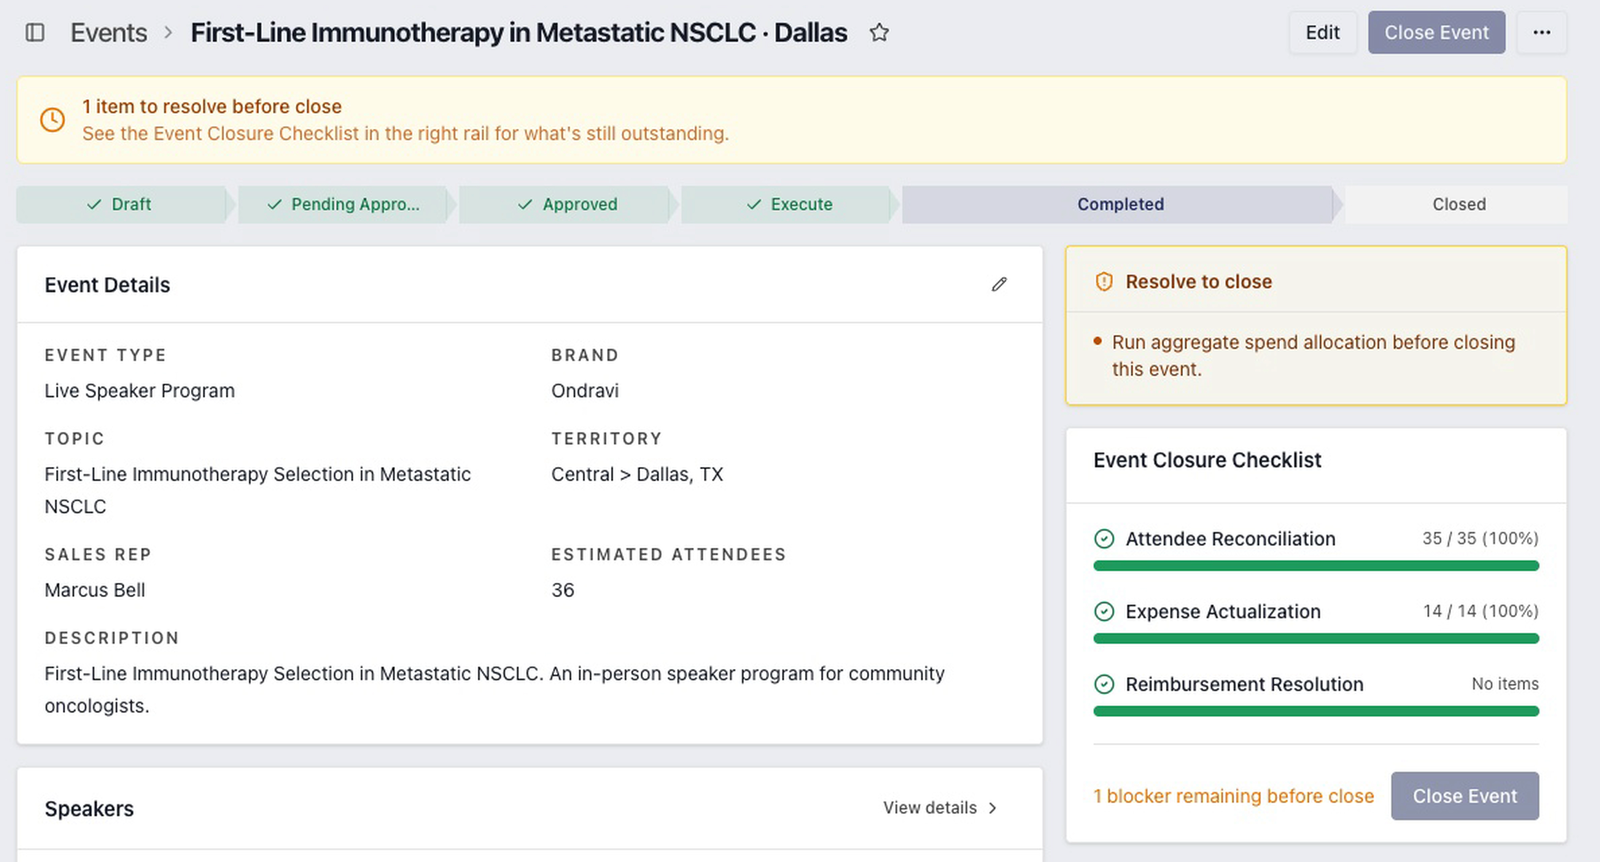
Task: Click the '1 item to resolve before close' banner title
Action: pos(212,107)
